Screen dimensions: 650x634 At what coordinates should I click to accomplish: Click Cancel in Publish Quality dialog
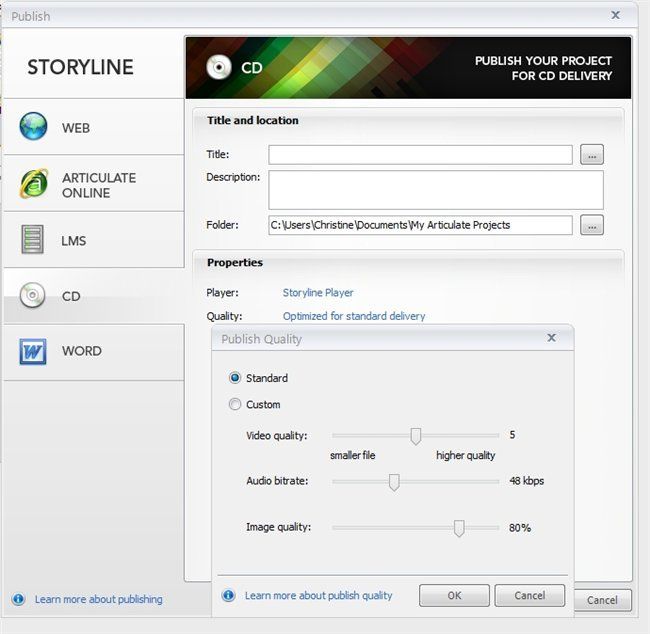click(x=530, y=595)
